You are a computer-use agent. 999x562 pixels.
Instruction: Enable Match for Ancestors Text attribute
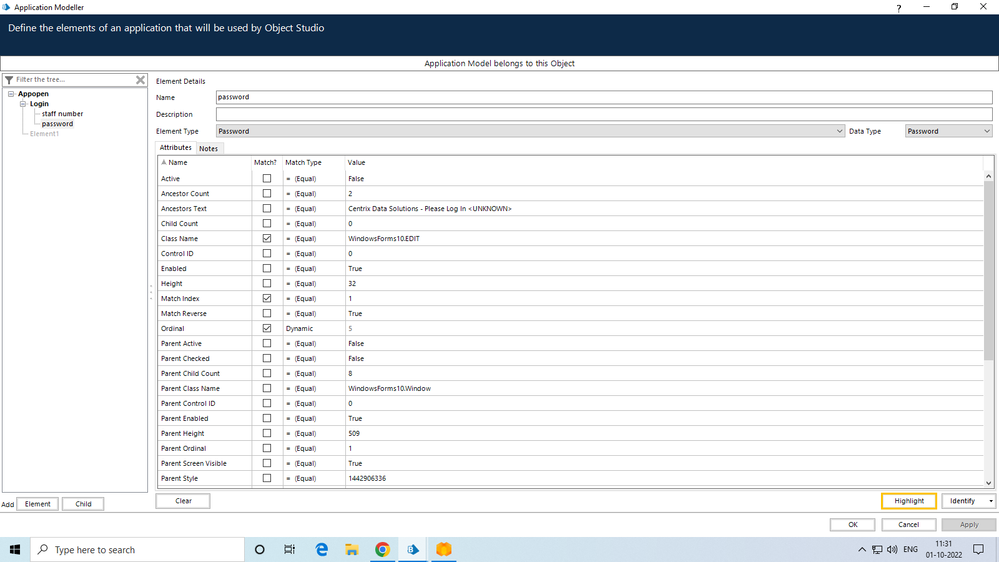coord(266,208)
